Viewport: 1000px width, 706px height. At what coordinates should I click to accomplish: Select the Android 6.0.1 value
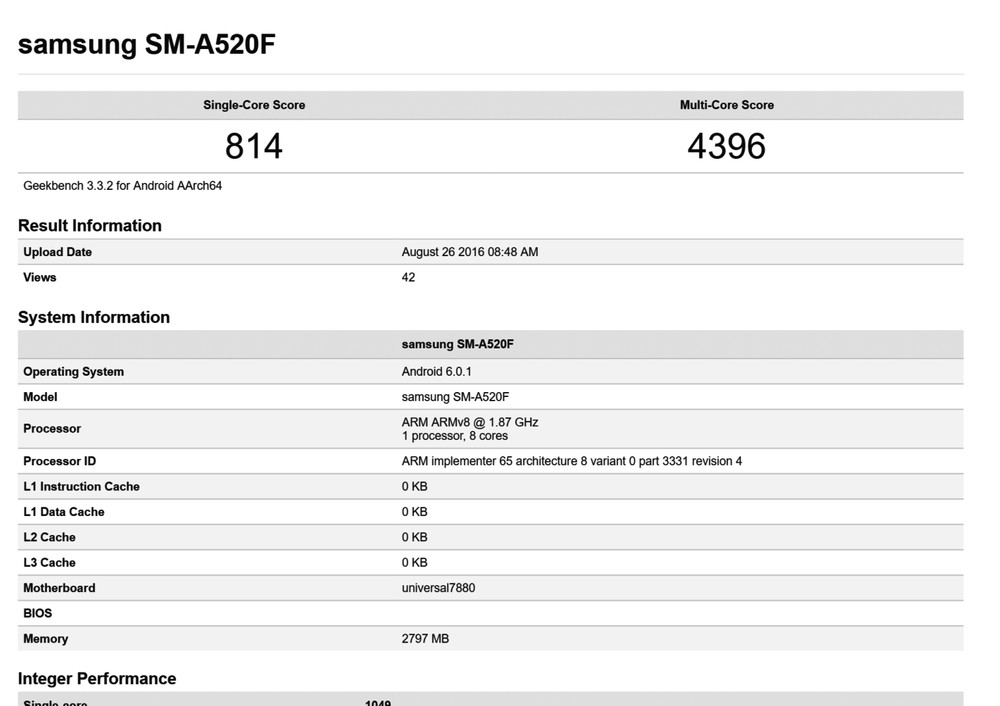pyautogui.click(x=436, y=372)
